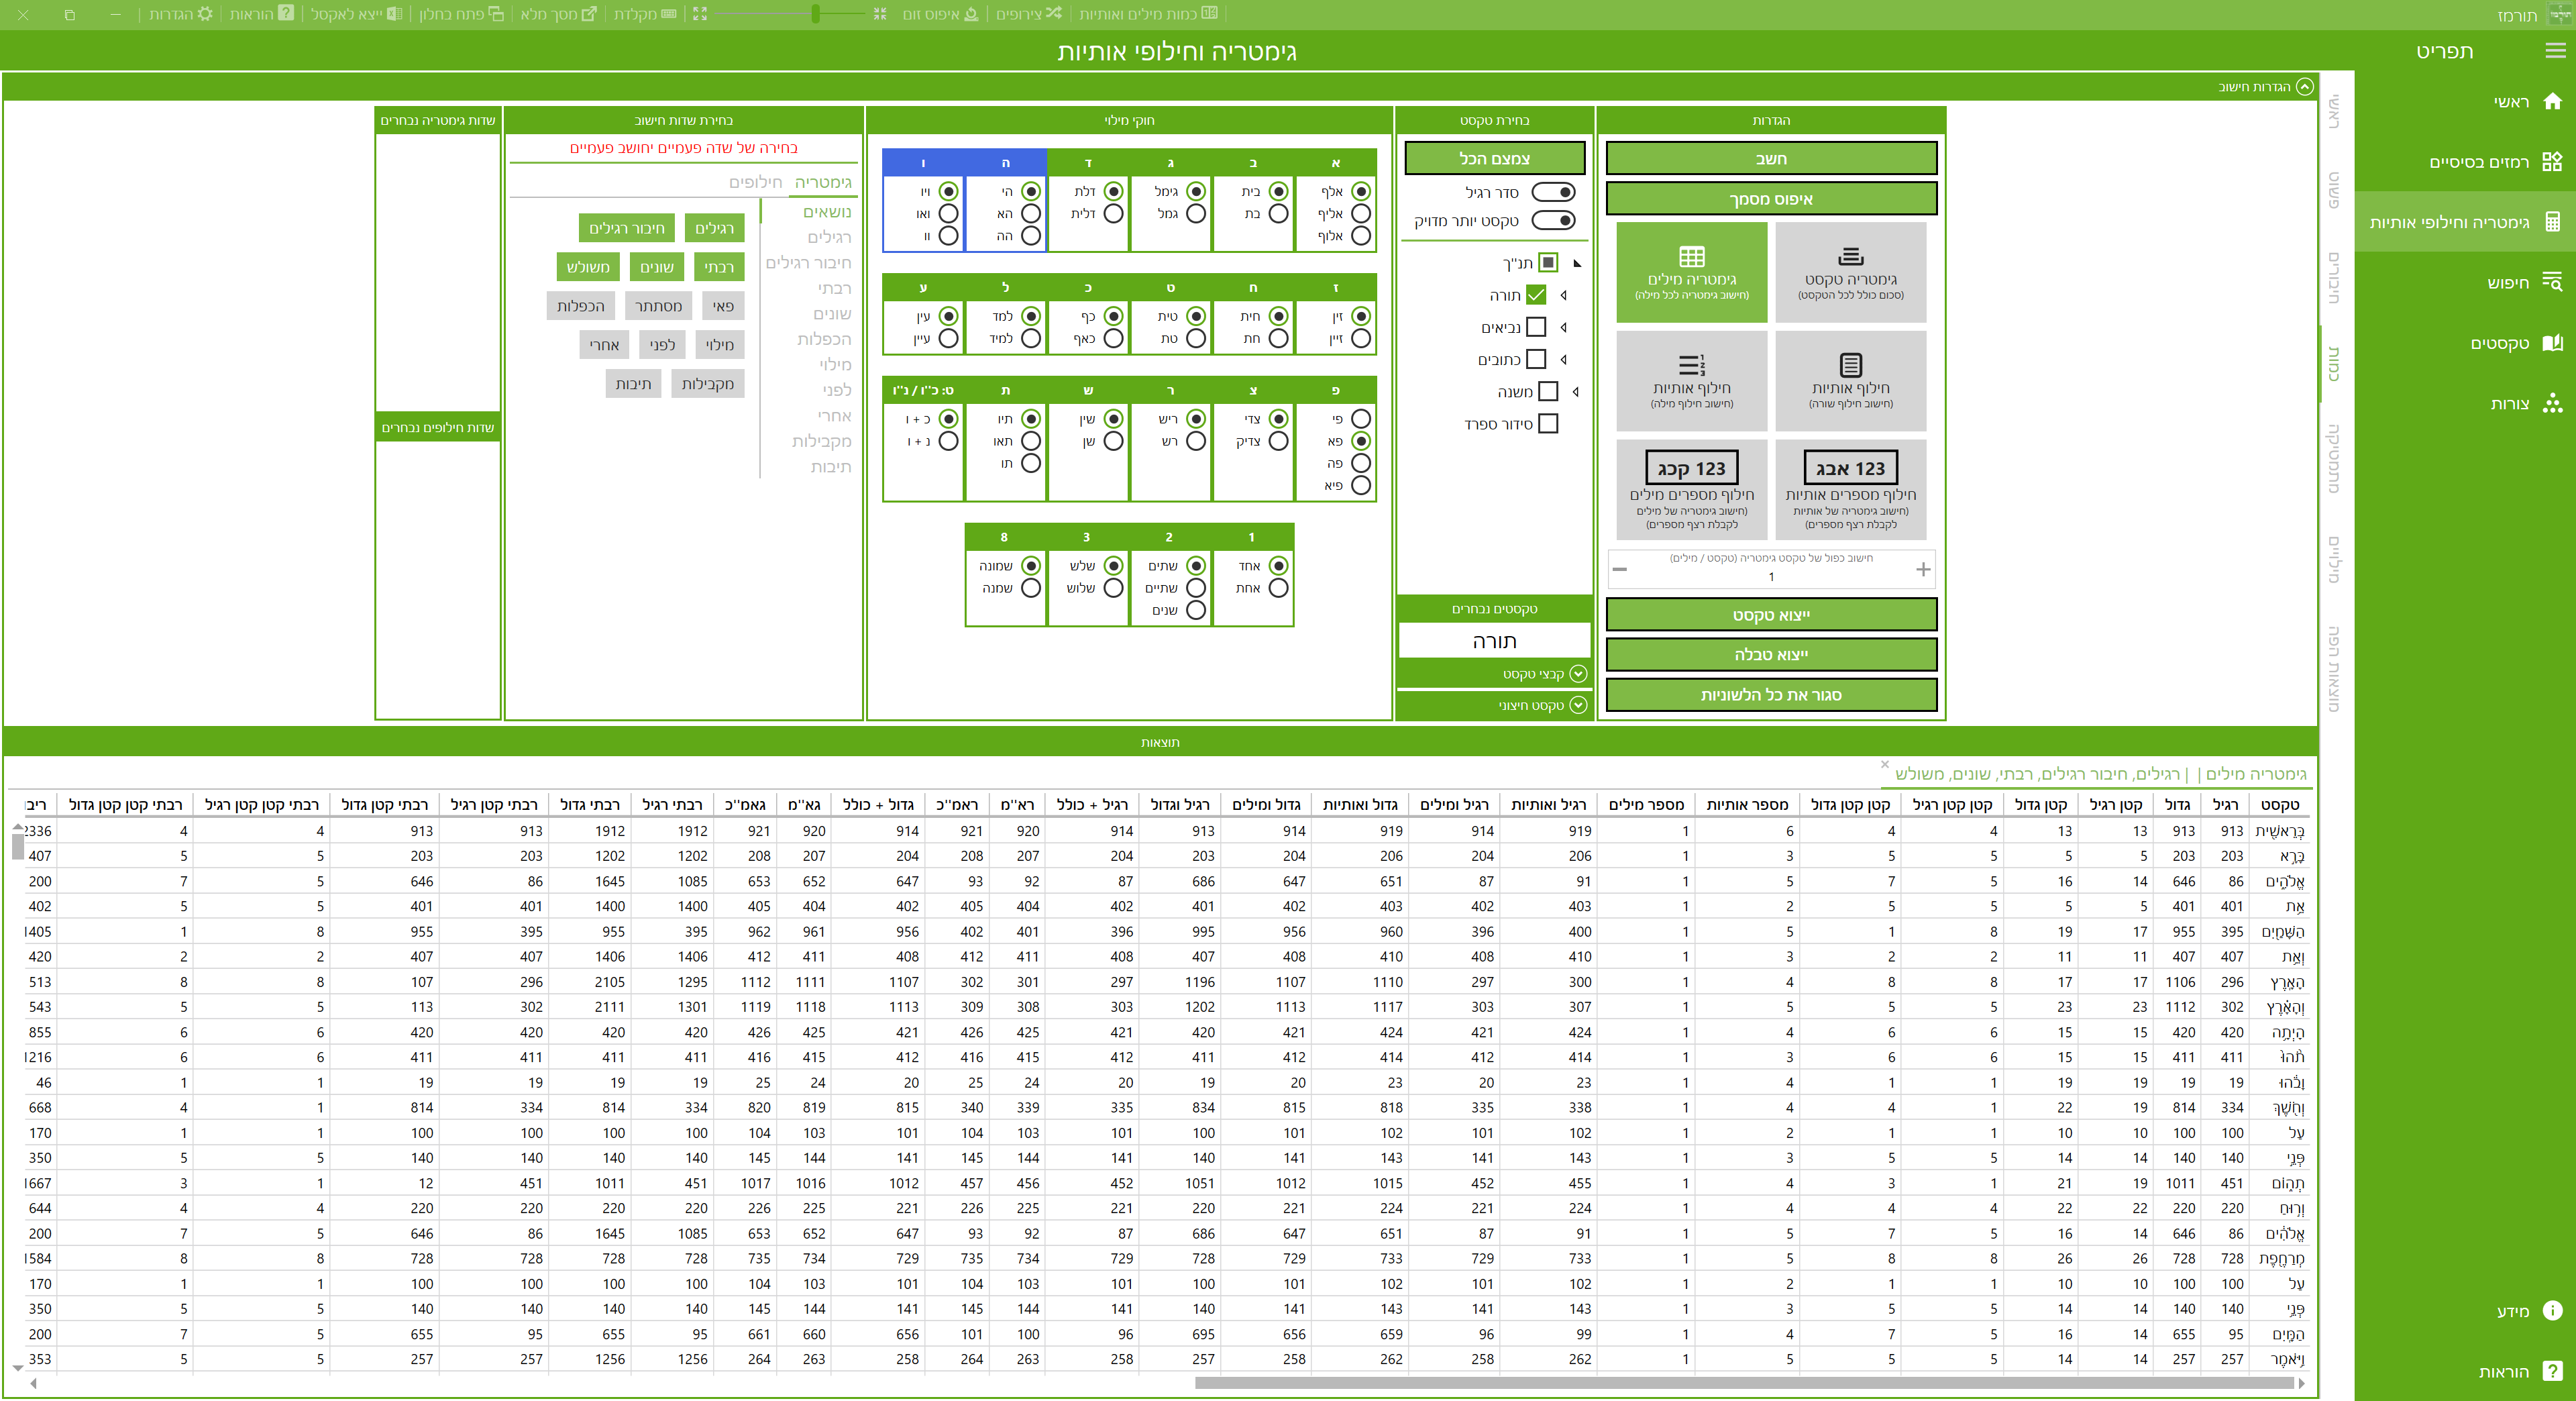The width and height of the screenshot is (2576, 1401).
Task: Click the combinations (צירופים) shuffle icon
Action: click(1053, 14)
